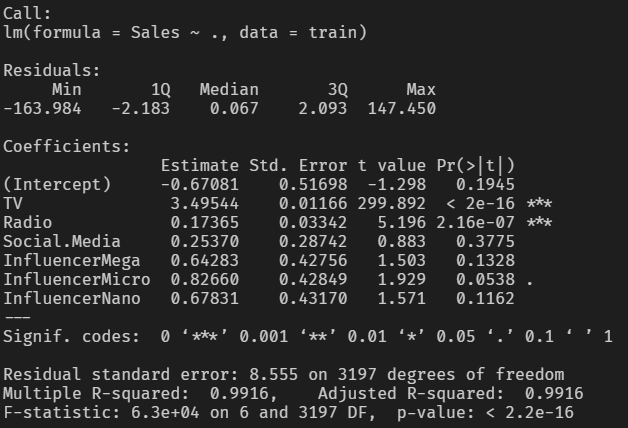Click the Social.Media row label

click(62, 241)
